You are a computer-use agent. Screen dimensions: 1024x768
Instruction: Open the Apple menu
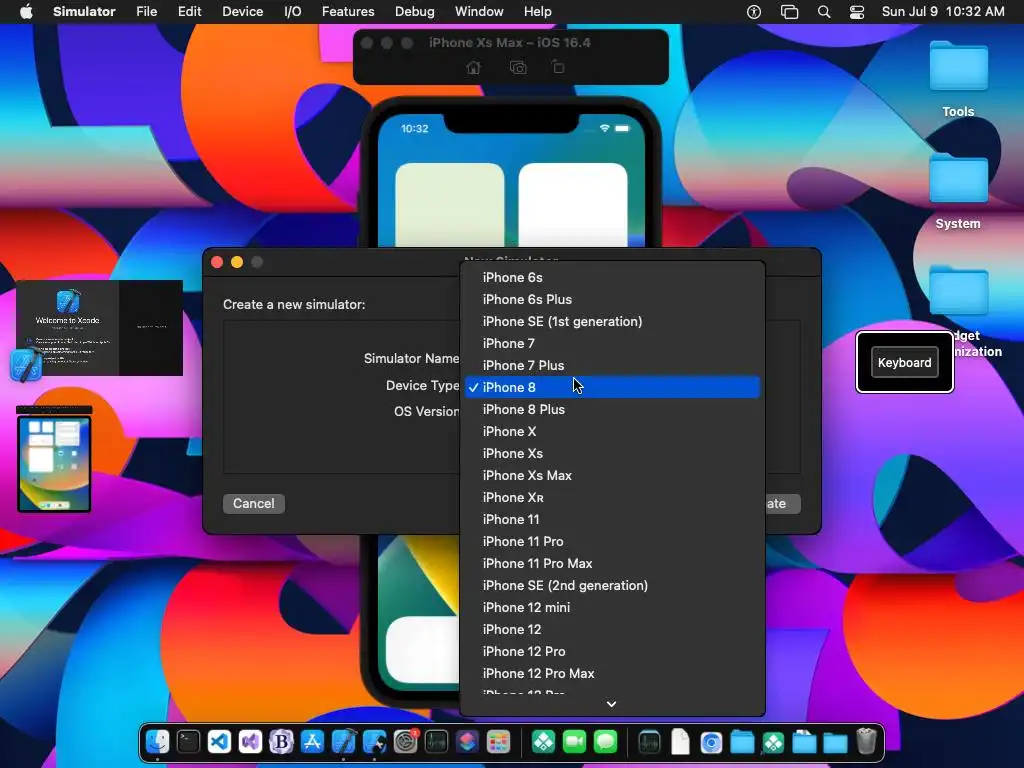click(x=26, y=12)
